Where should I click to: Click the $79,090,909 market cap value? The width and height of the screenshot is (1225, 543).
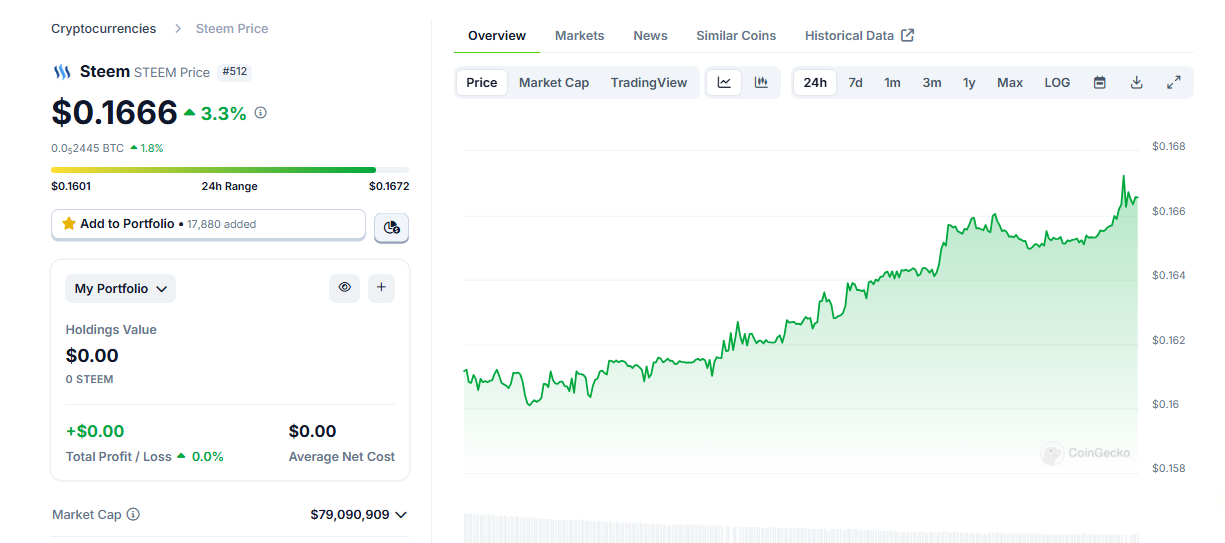pyautogui.click(x=350, y=515)
